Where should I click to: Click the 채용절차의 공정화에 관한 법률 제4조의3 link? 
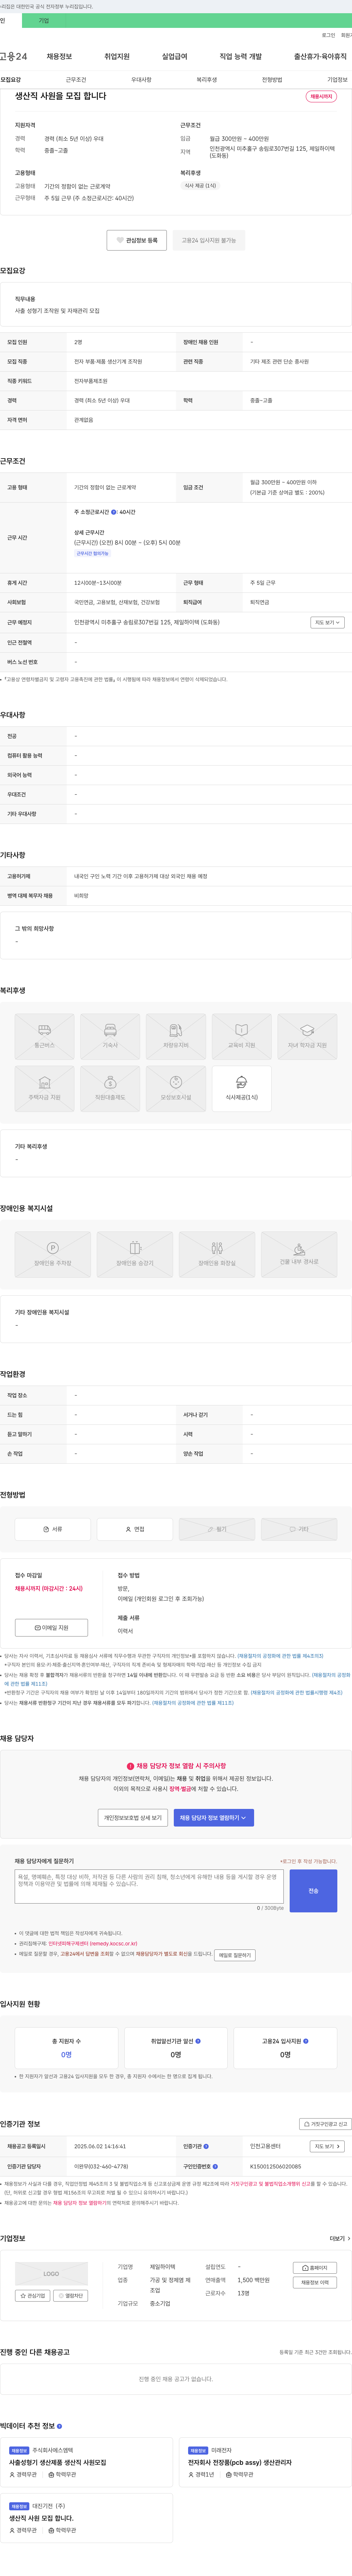tap(280, 1656)
